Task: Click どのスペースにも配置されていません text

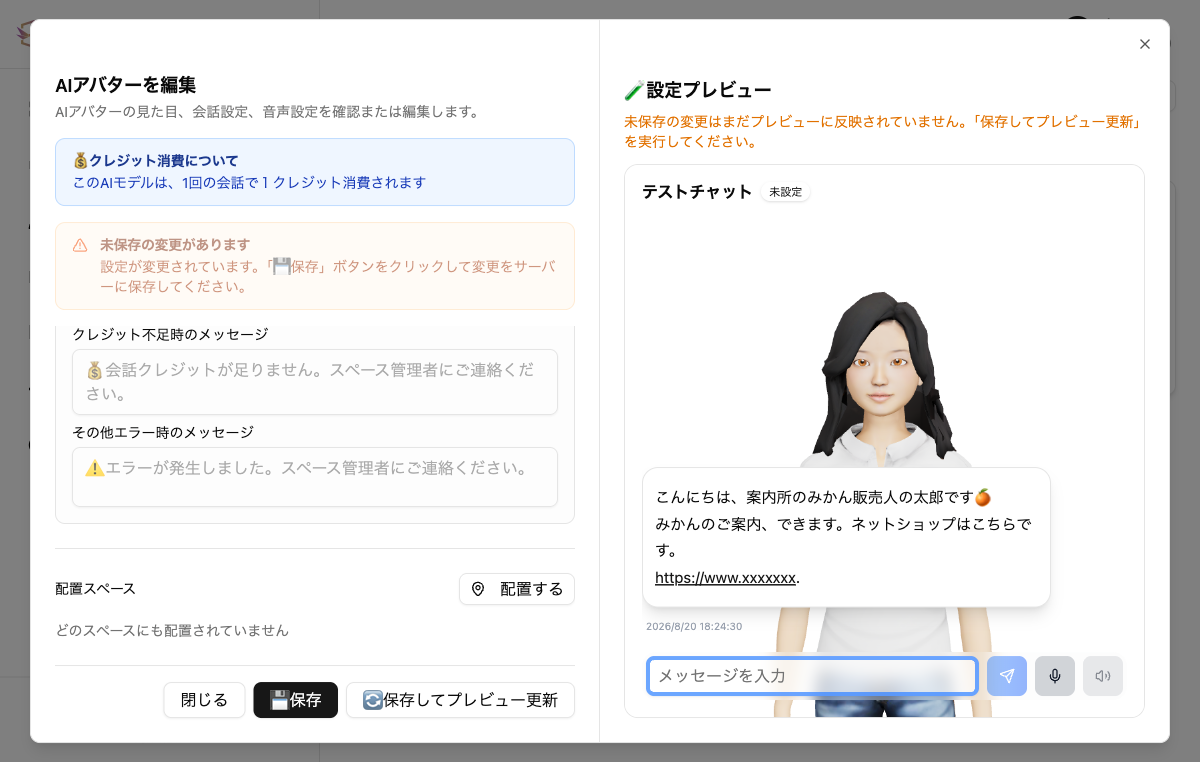Action: 172,631
